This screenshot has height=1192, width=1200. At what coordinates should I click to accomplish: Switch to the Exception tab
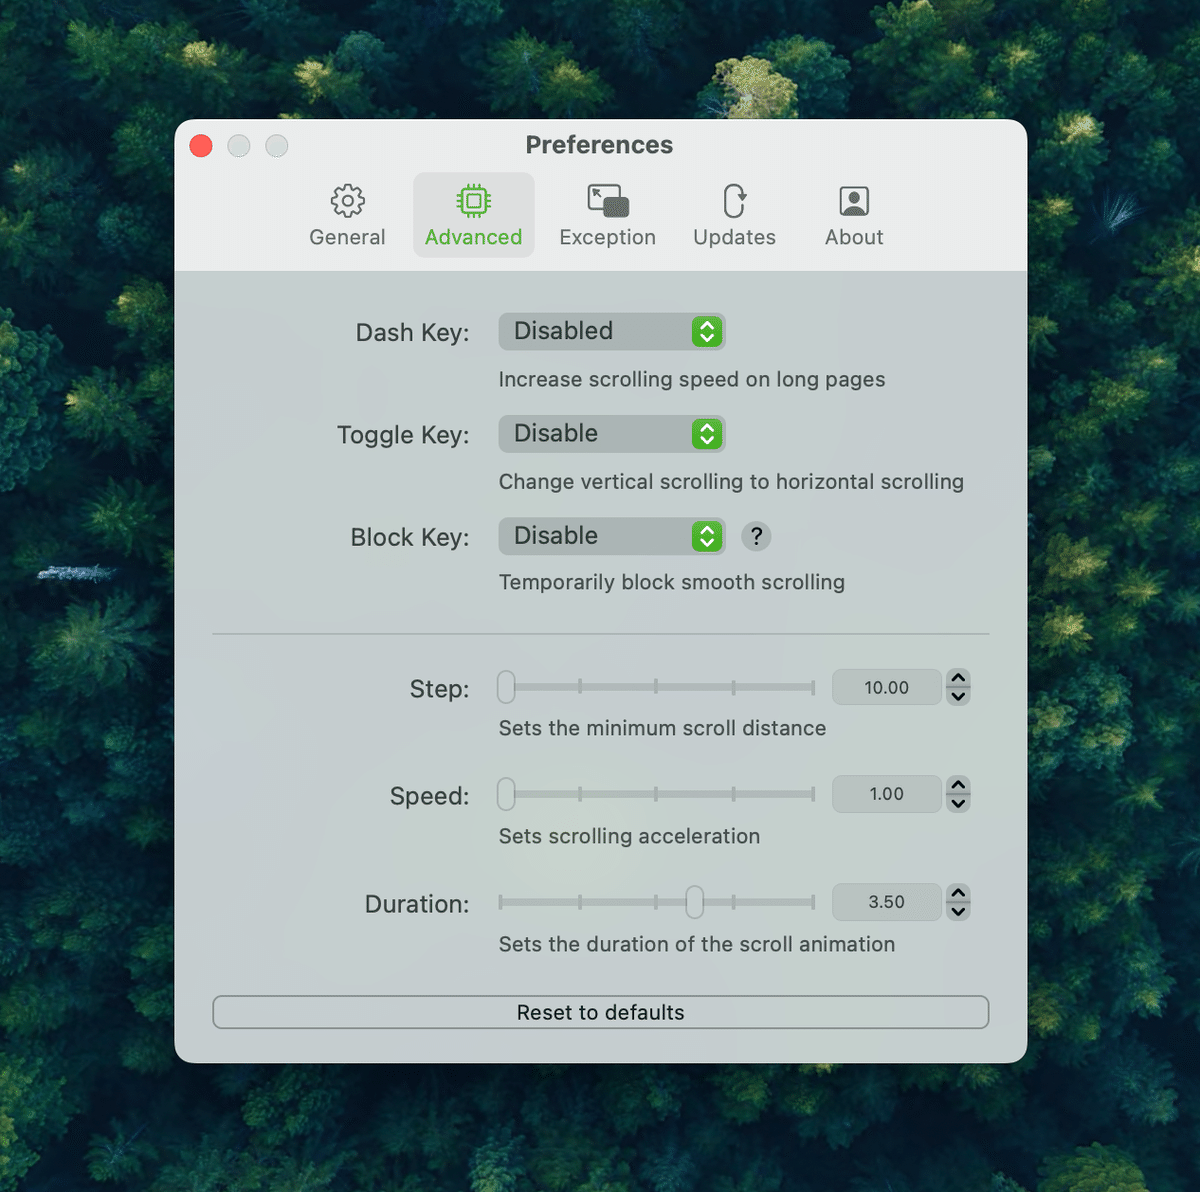607,215
